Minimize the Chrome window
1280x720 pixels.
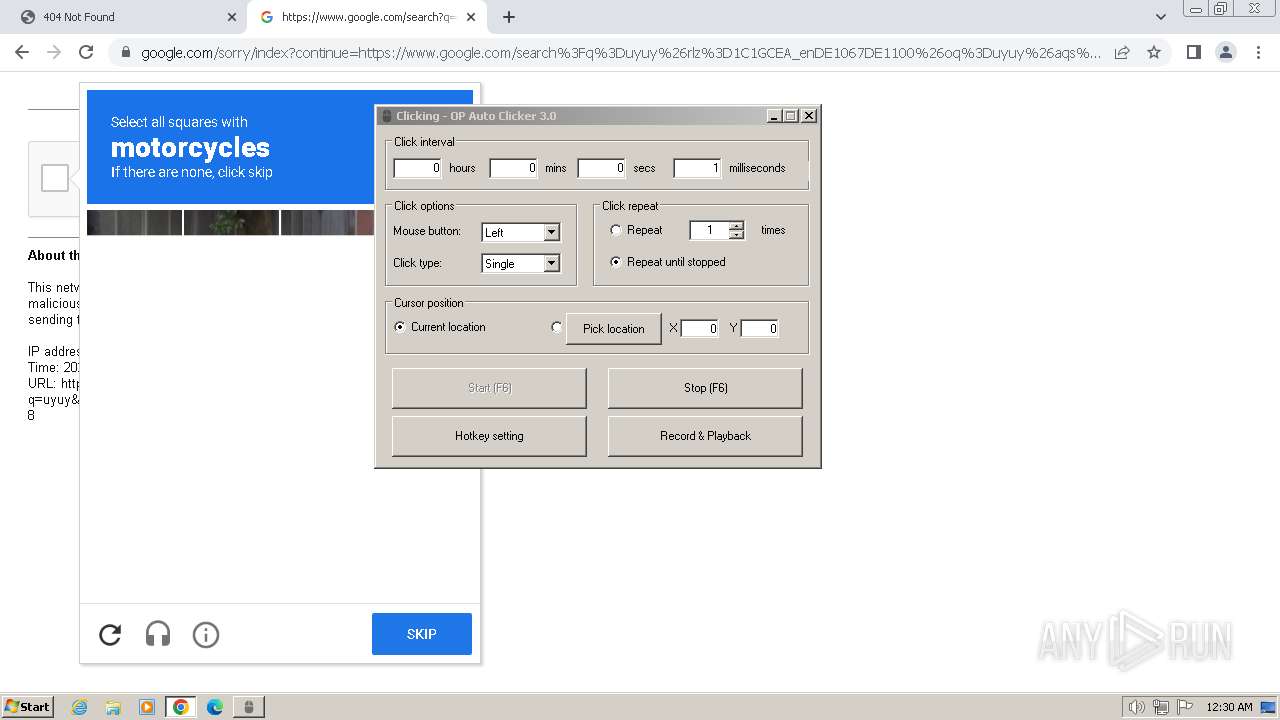(1195, 8)
